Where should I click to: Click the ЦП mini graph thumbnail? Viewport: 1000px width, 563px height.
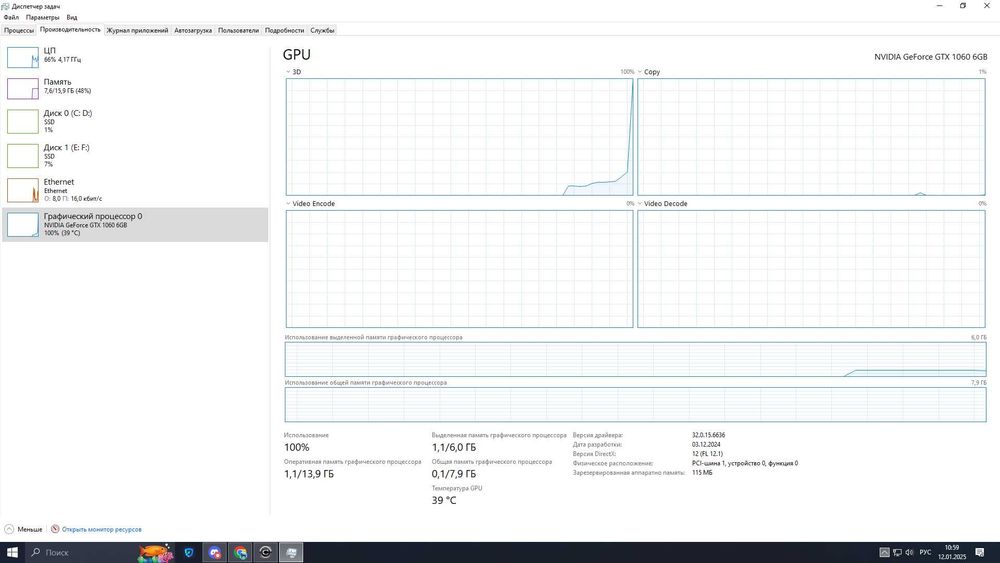click(x=22, y=57)
